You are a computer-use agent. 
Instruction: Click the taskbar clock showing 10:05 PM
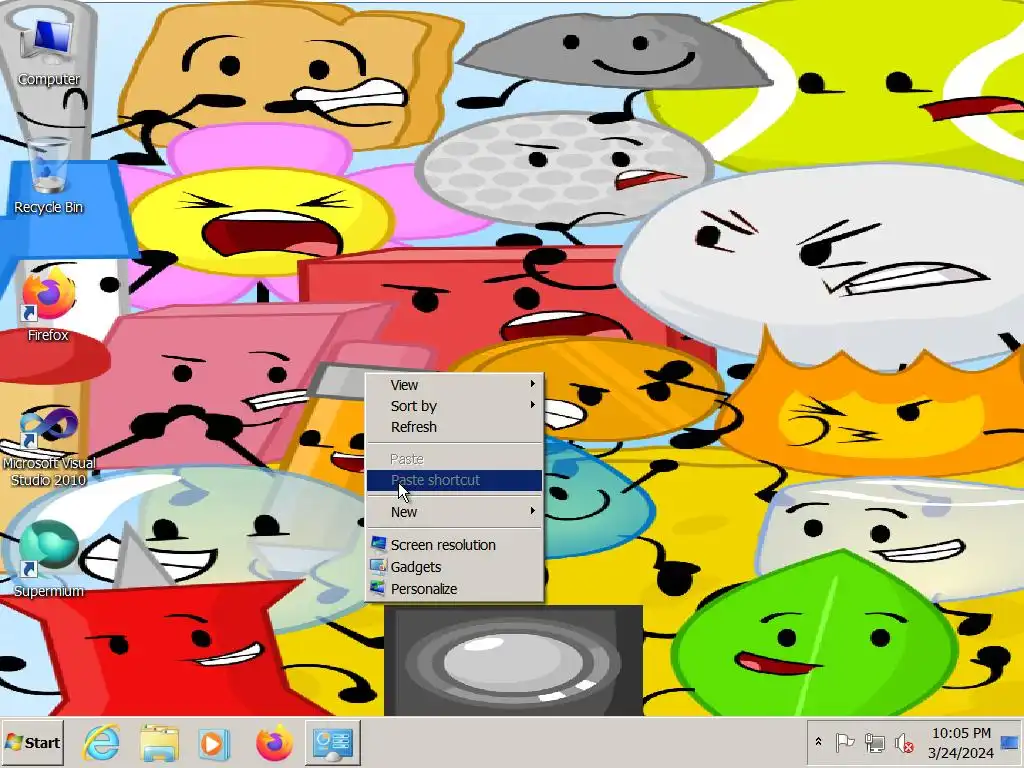coord(961,743)
